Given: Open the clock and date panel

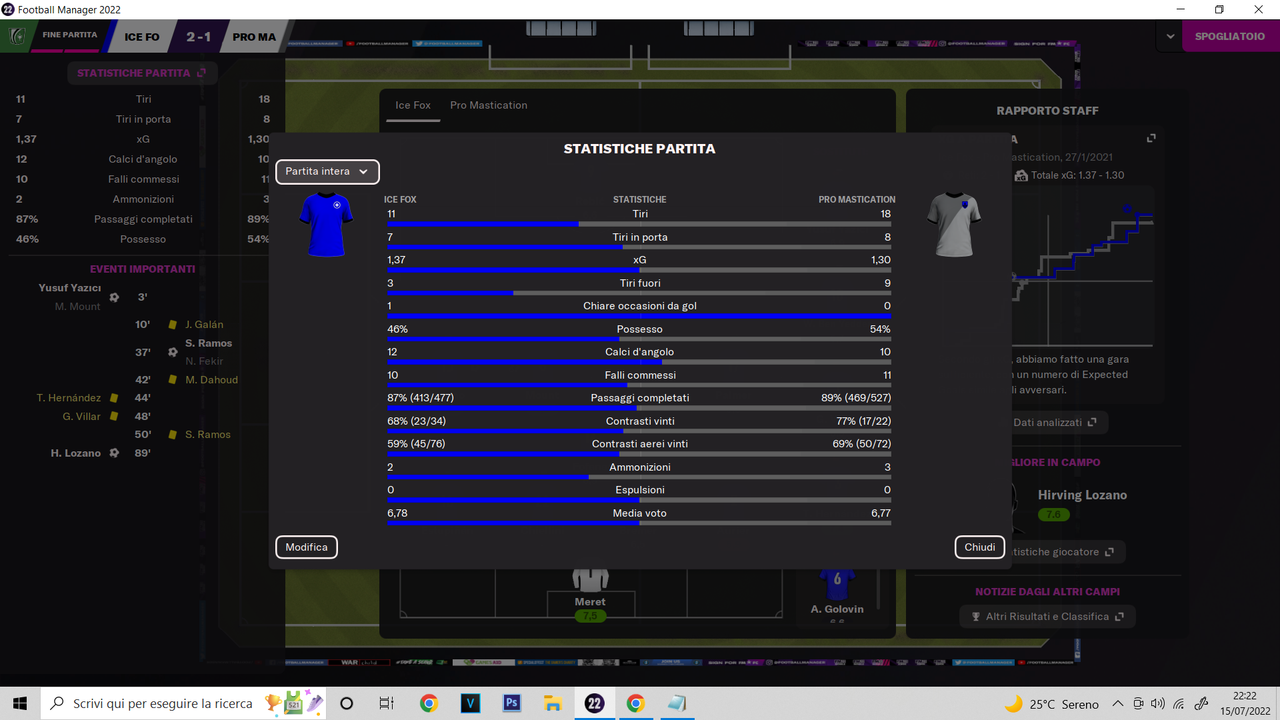Looking at the screenshot, I should tap(1244, 704).
